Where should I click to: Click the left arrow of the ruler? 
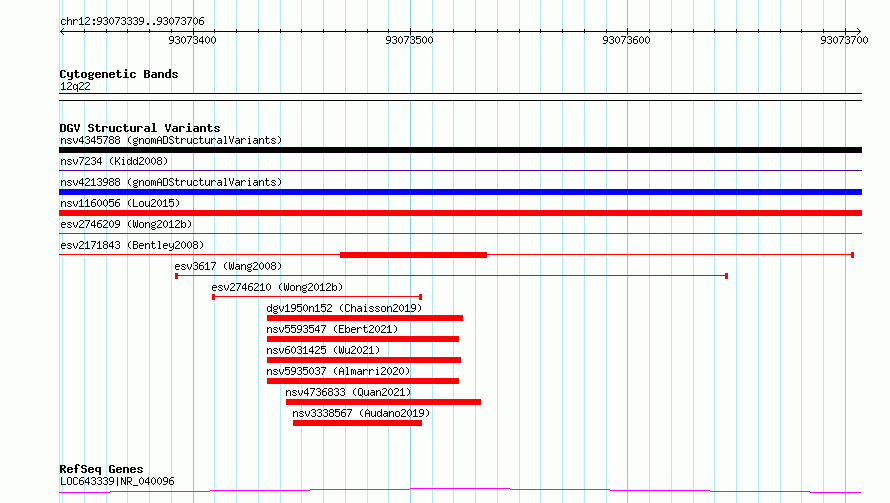(62, 31)
